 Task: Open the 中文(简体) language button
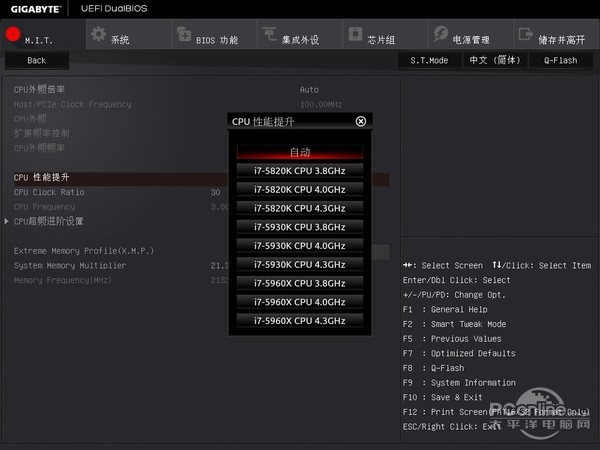[495, 60]
